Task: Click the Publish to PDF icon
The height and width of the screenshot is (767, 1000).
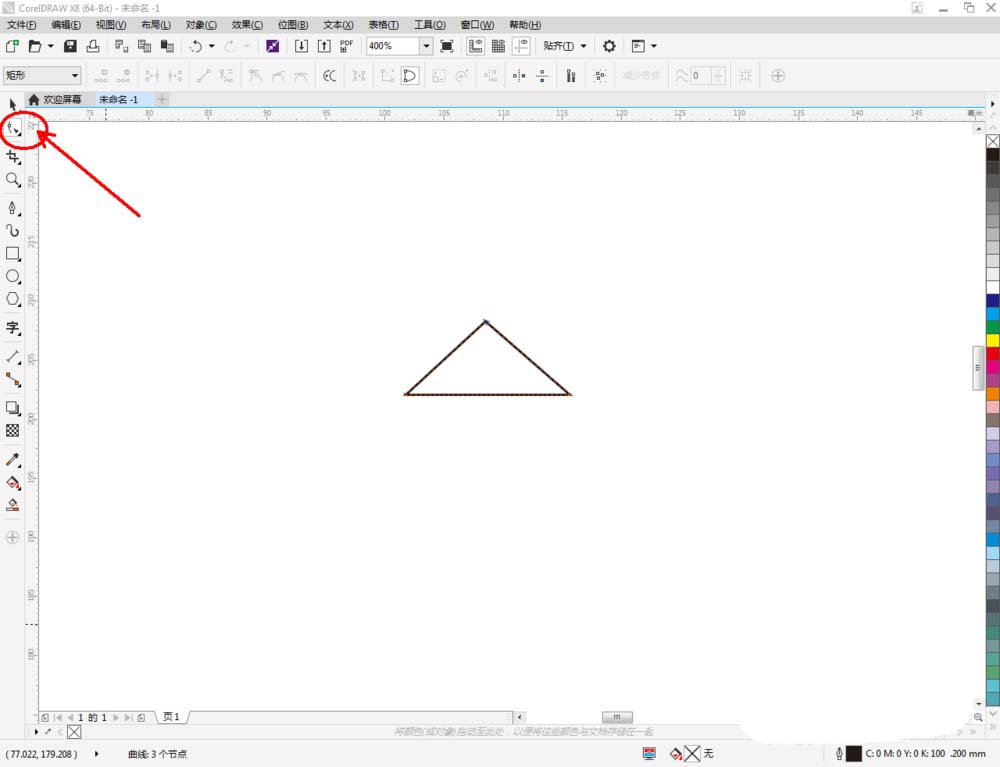Action: click(x=346, y=46)
